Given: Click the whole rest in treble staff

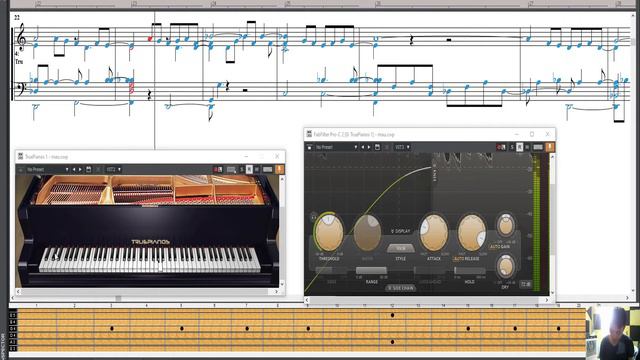Looking at the screenshot, I should 449,40.
